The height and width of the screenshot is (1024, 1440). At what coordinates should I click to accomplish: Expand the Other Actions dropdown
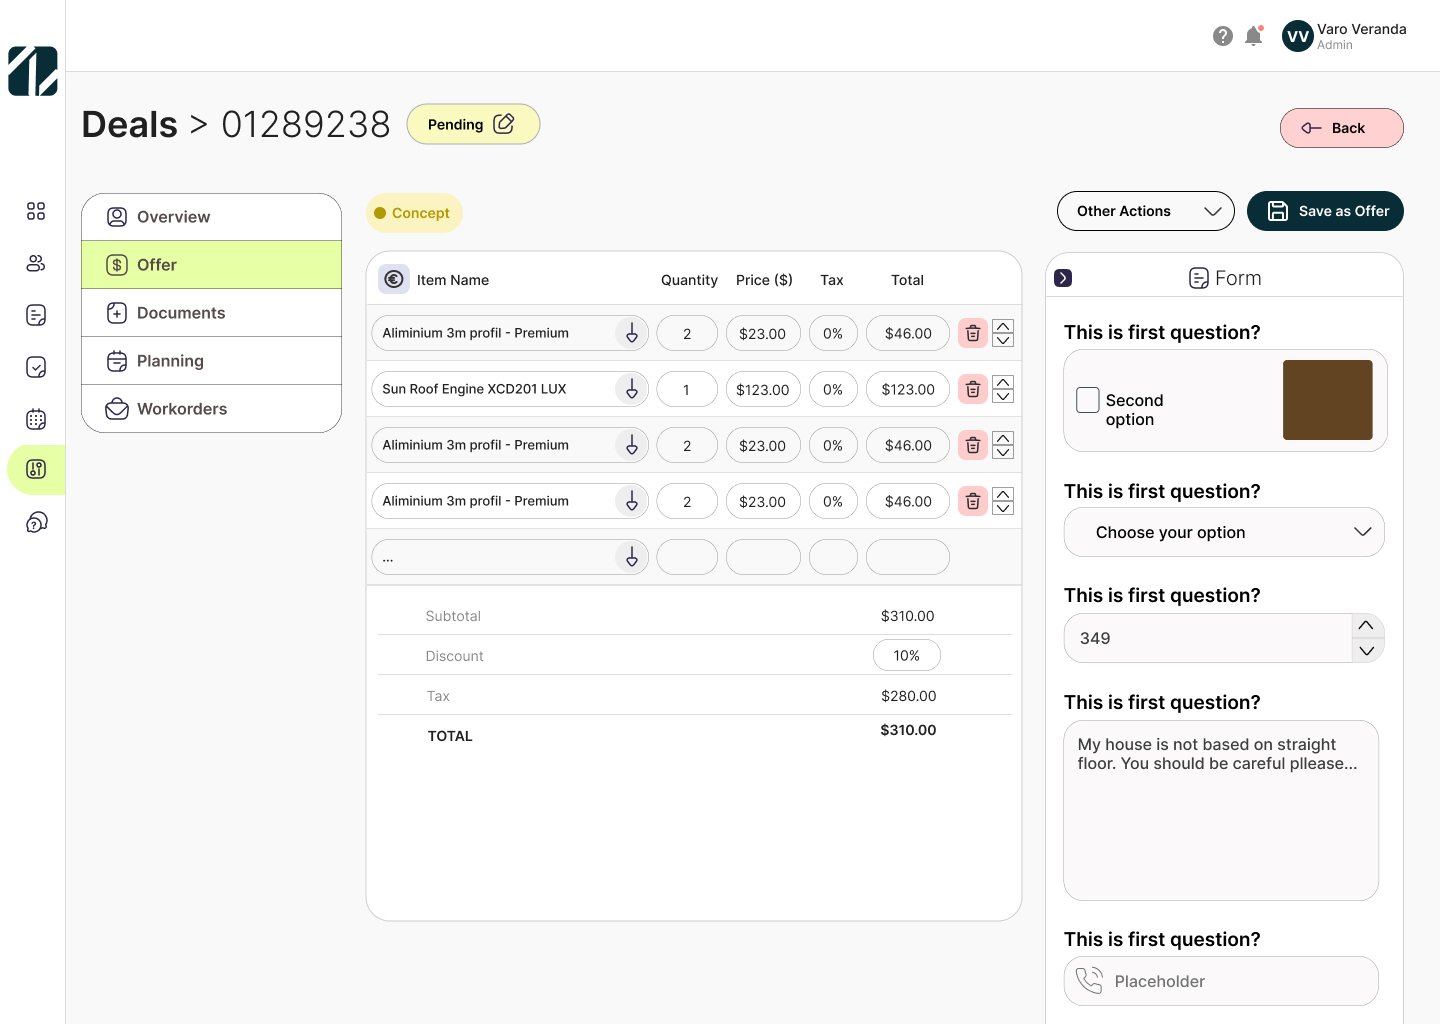point(1145,211)
